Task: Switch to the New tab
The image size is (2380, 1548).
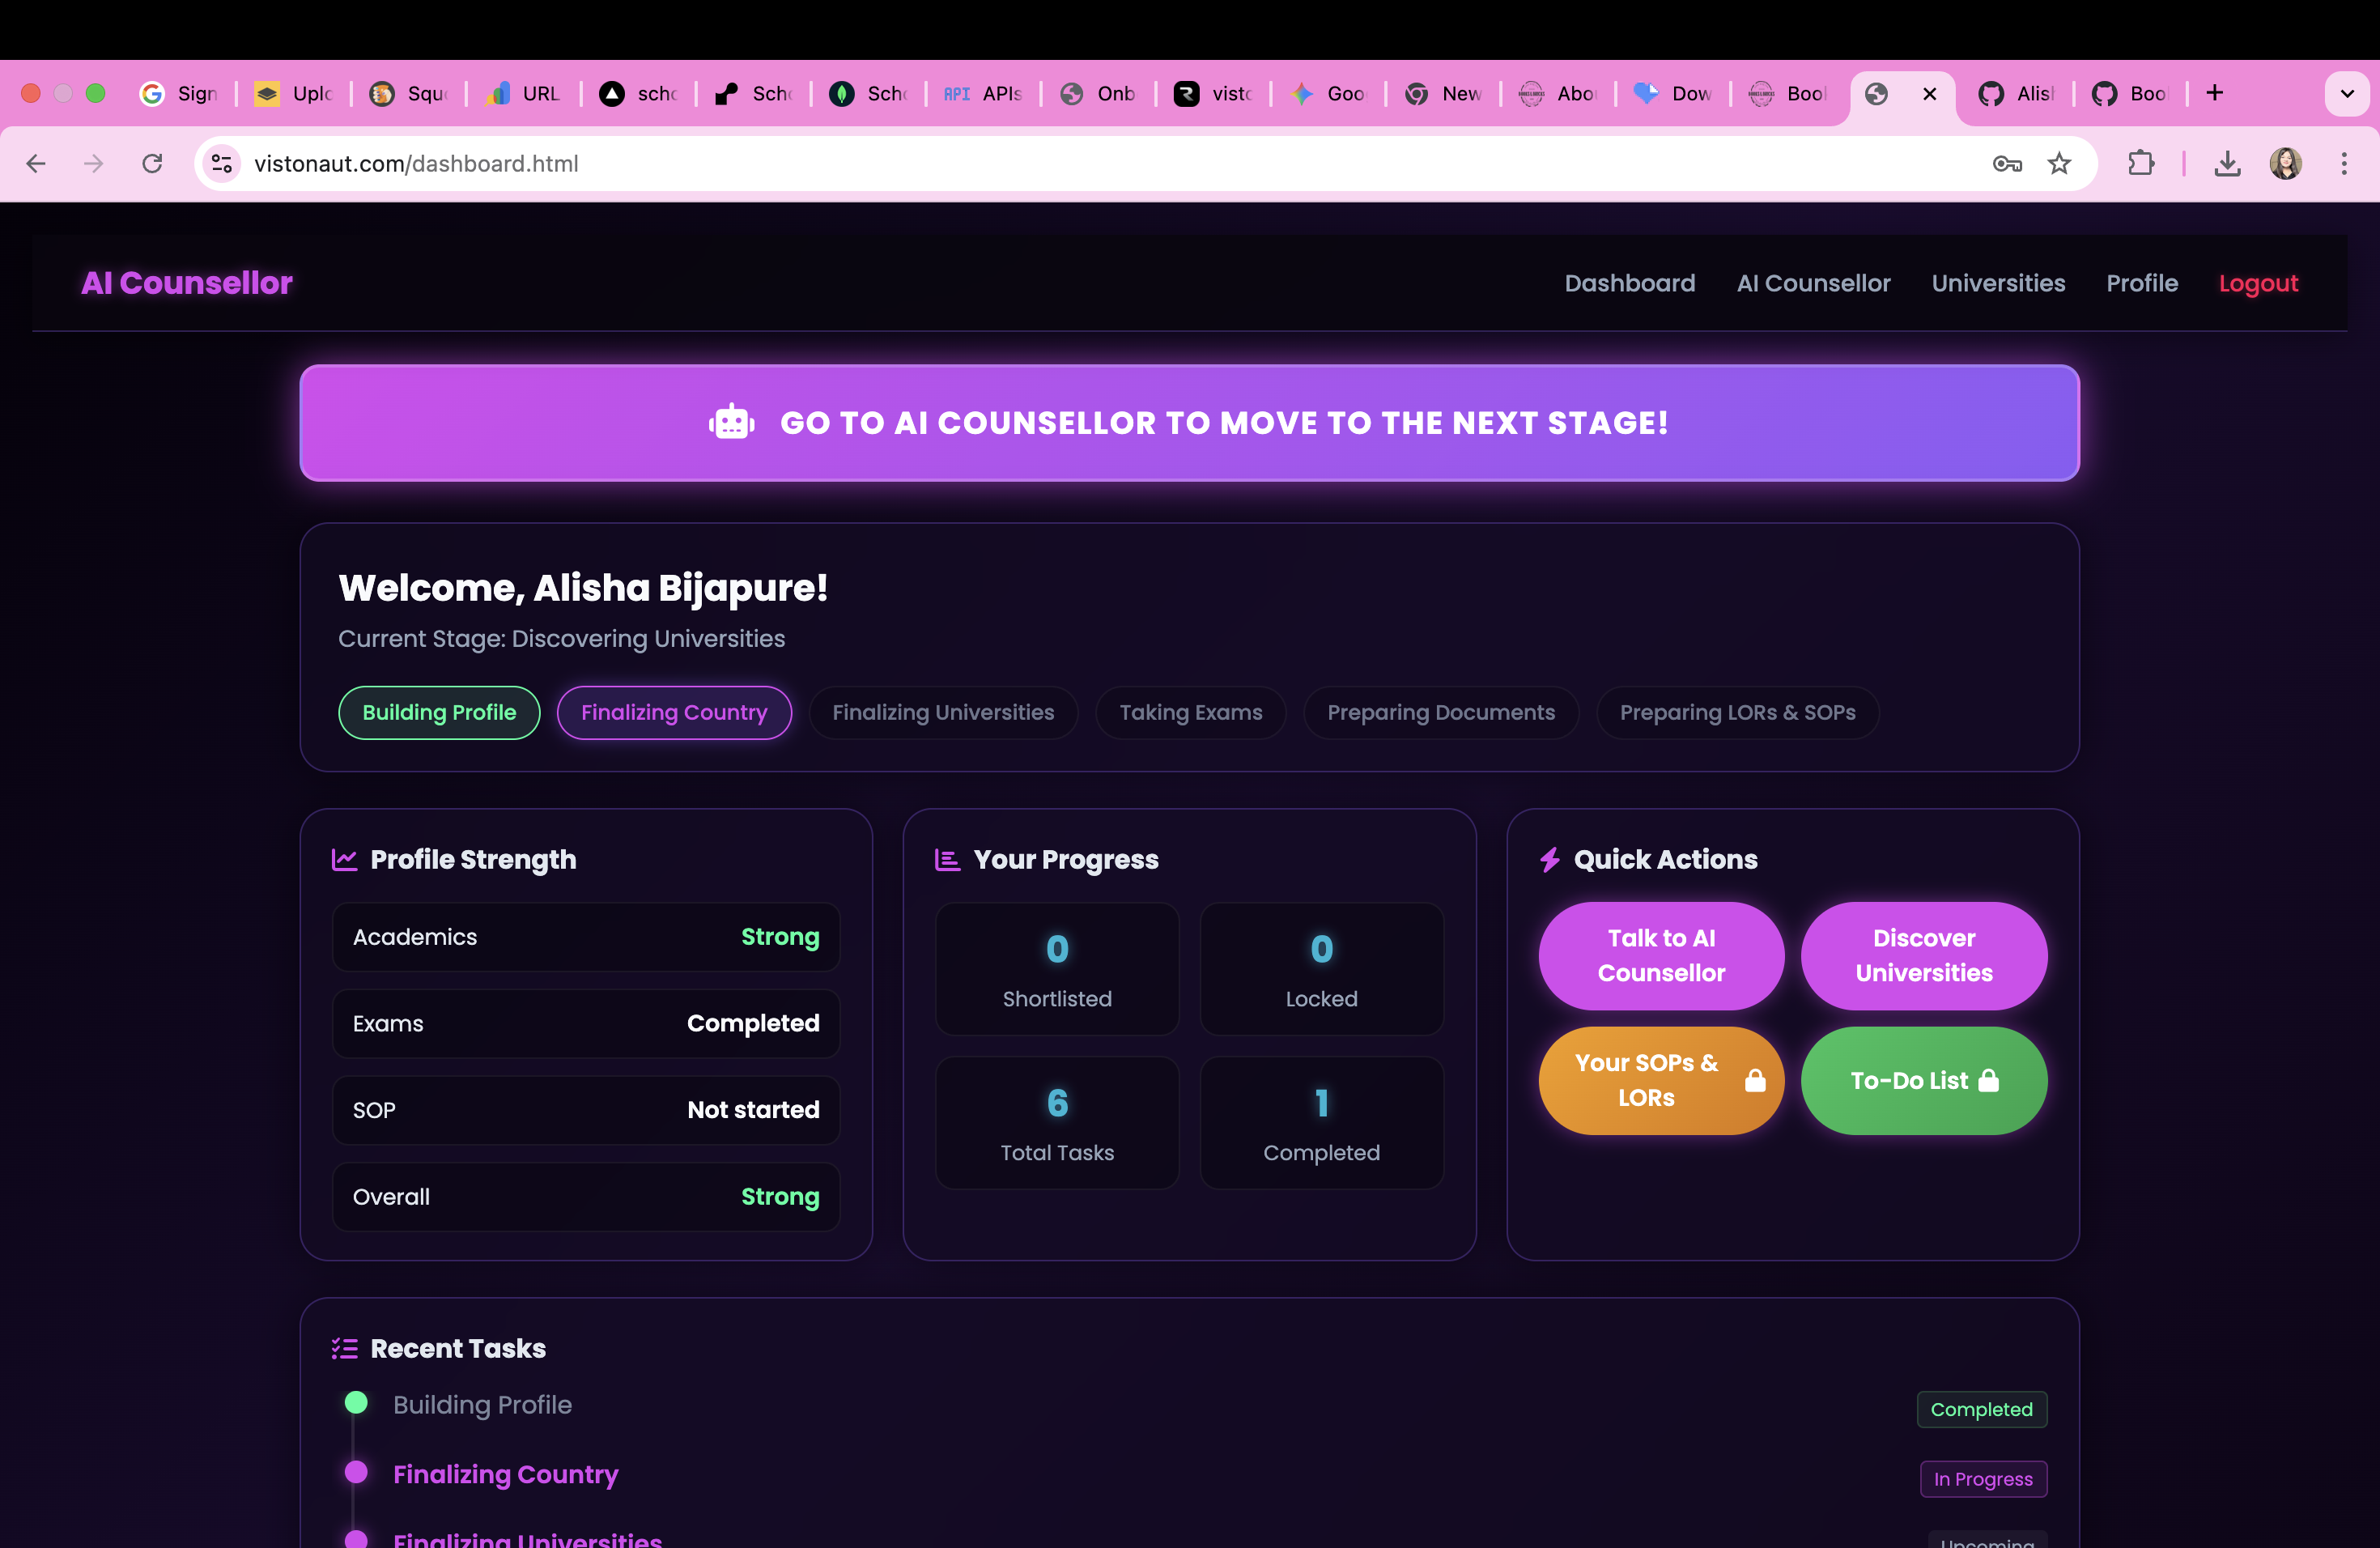Action: pos(1444,93)
